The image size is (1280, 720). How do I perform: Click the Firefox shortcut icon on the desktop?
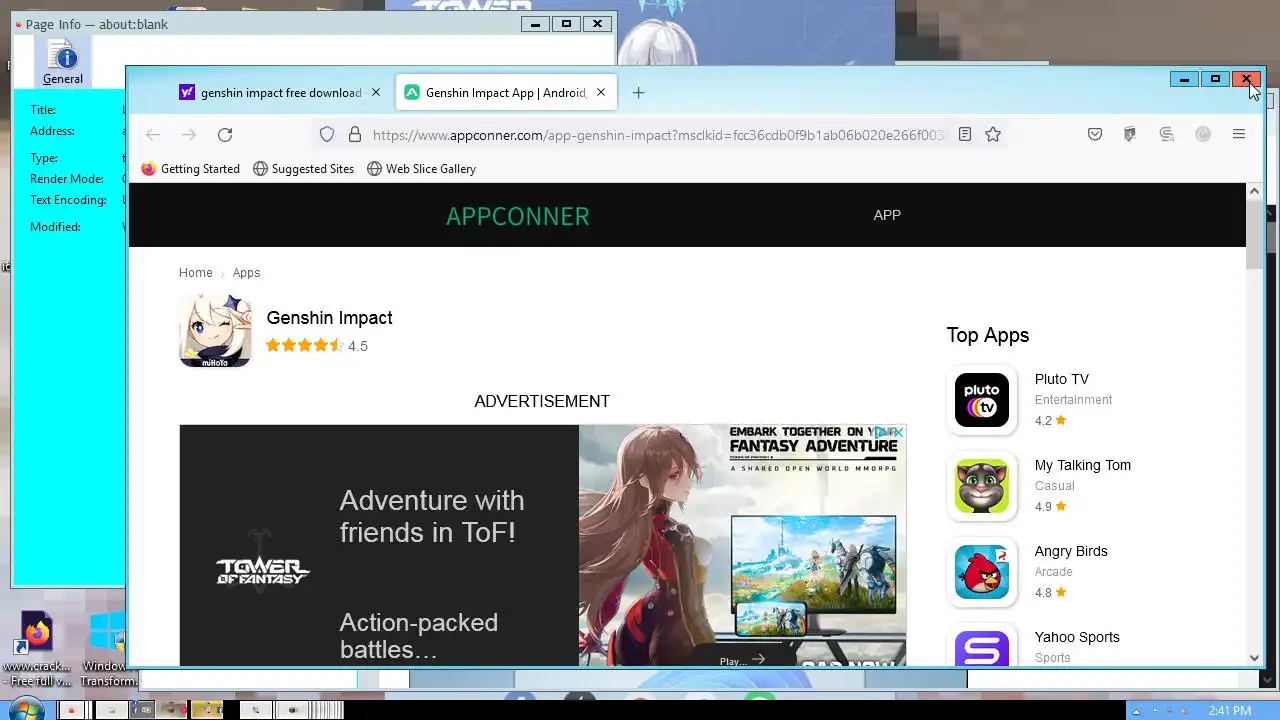pyautogui.click(x=36, y=634)
